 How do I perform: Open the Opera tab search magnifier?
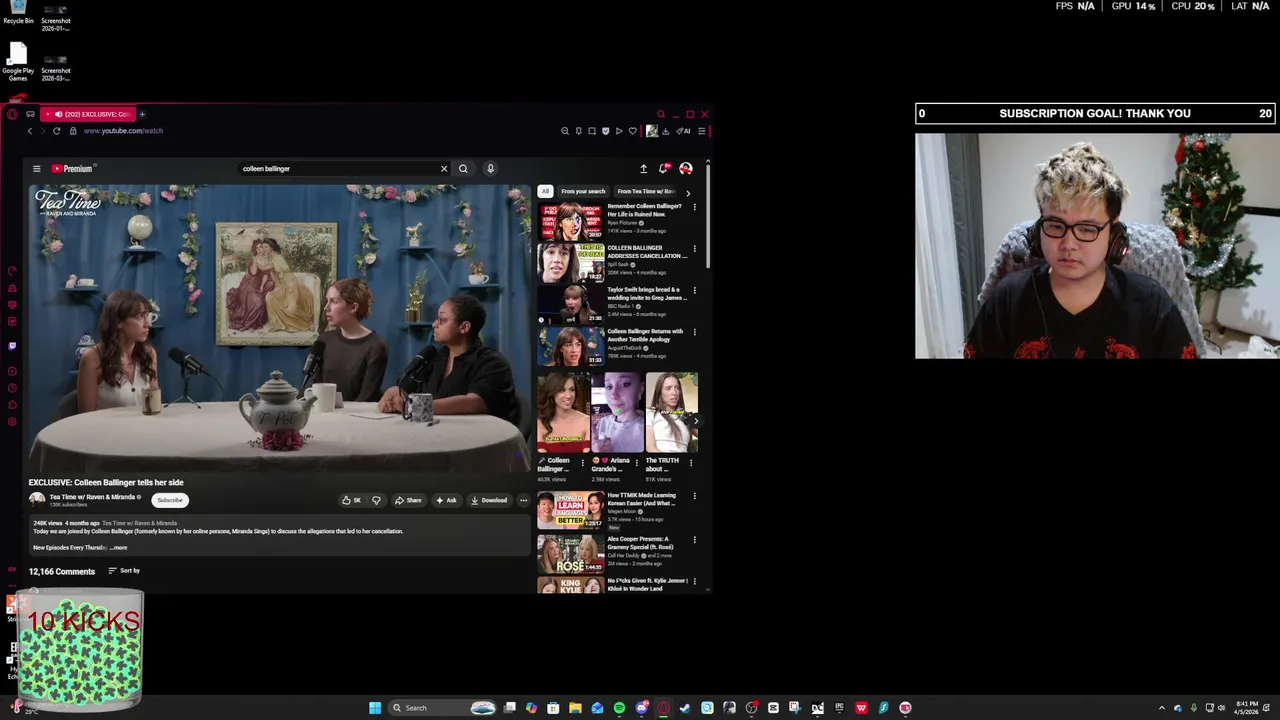coord(660,114)
